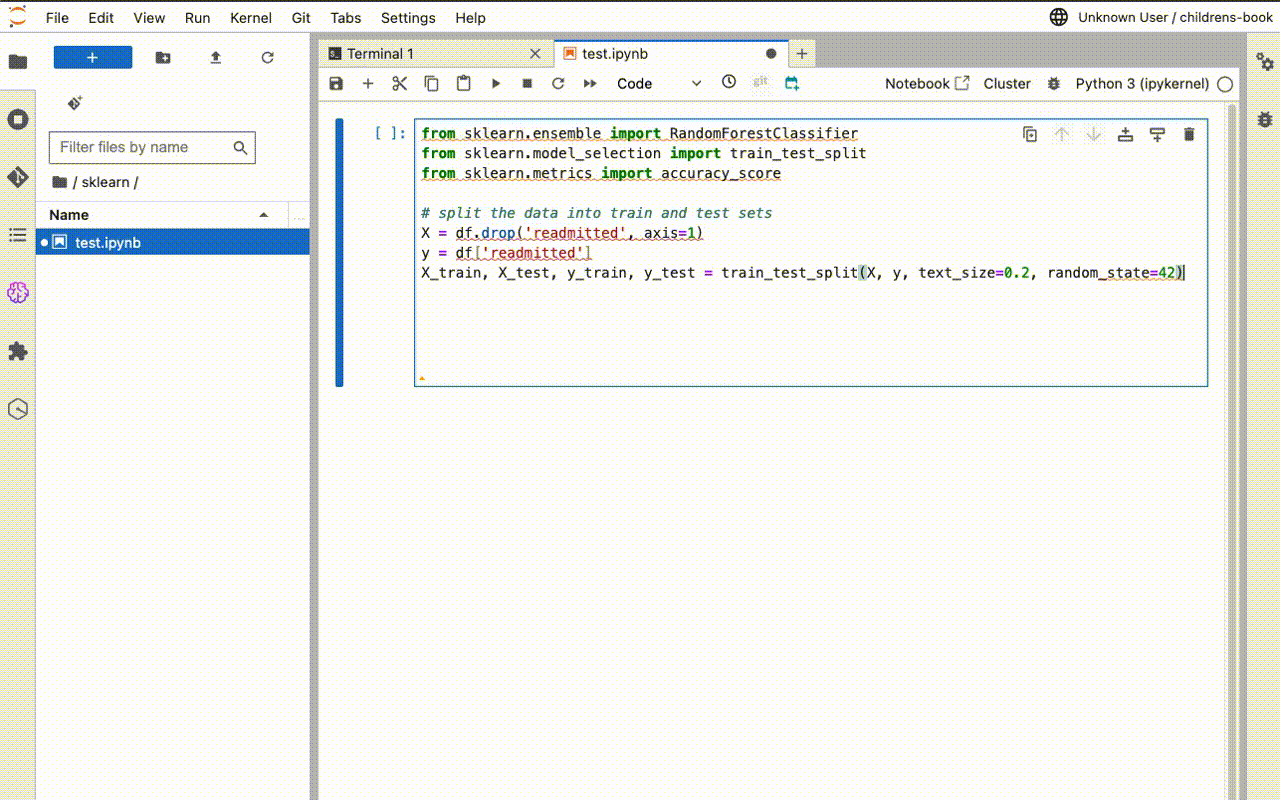Open the Code cell type dropdown
The height and width of the screenshot is (800, 1280).
point(658,84)
